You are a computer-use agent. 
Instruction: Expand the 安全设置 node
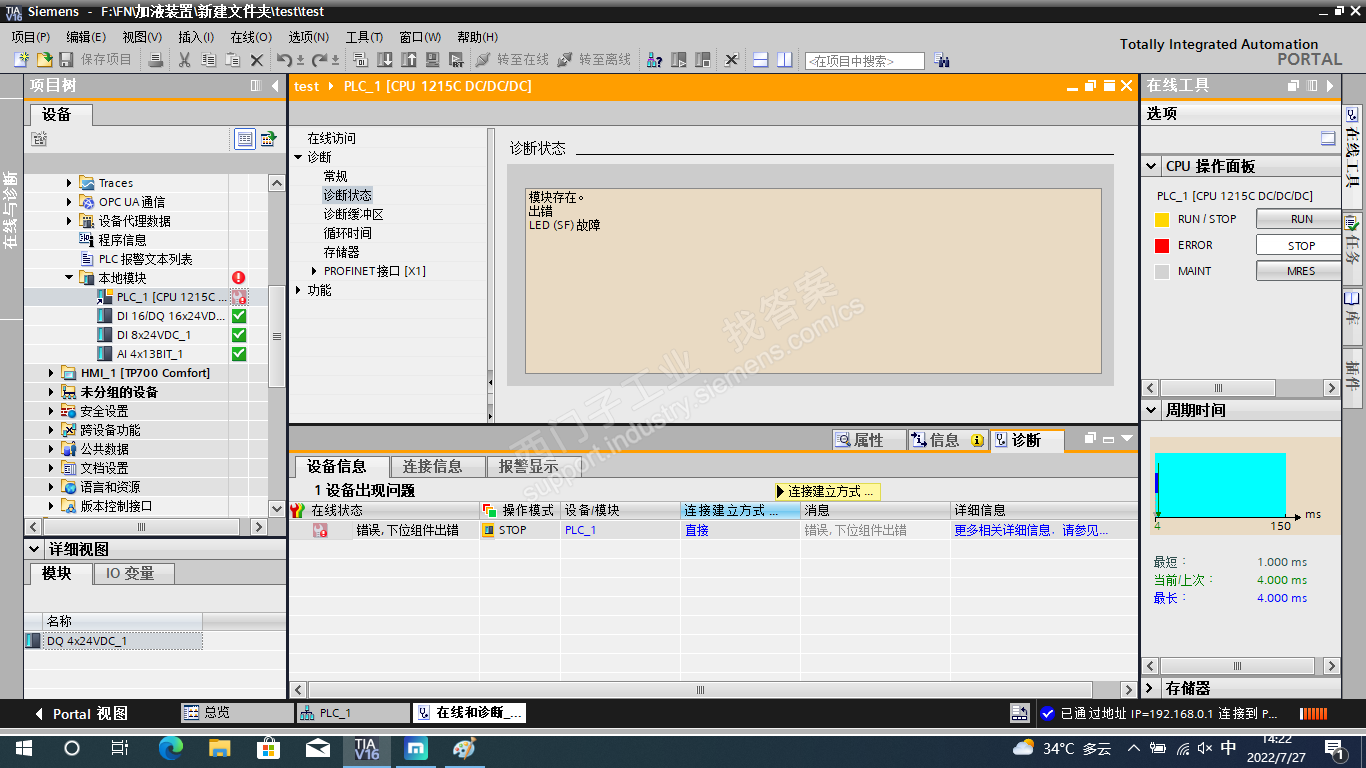coord(52,411)
